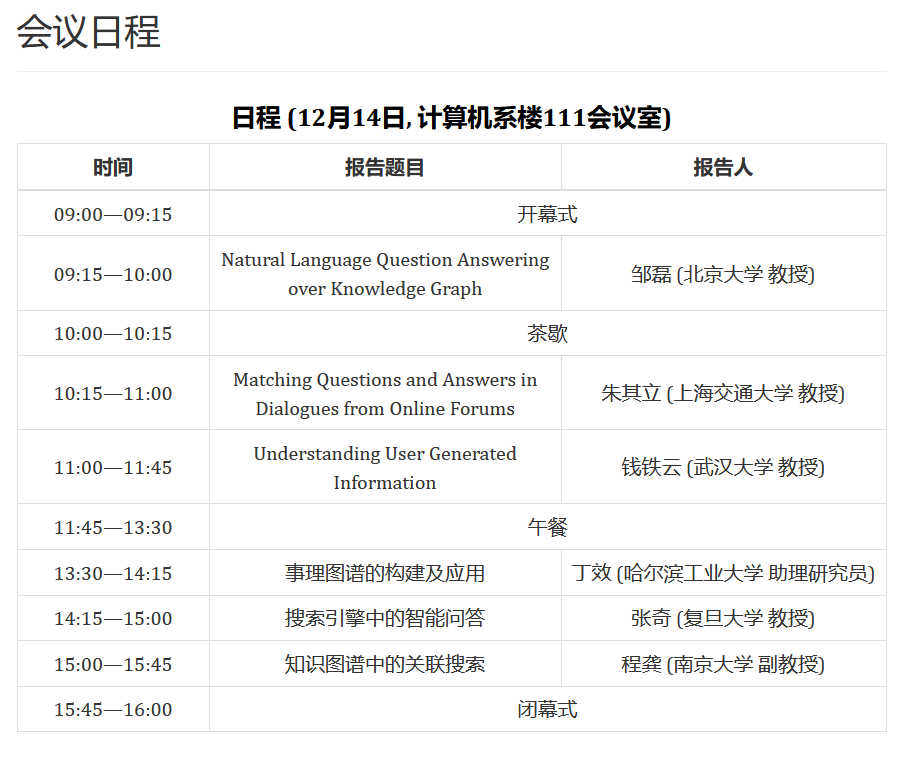
Task: Click the 知识图谱中的关联搜索 talk title
Action: coord(385,665)
